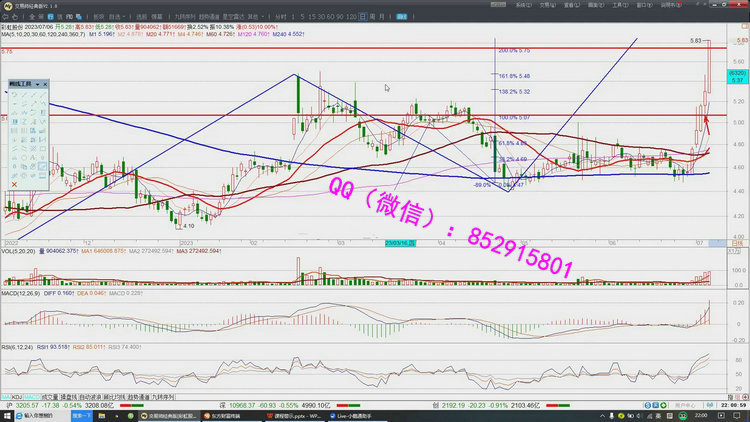Screen dimensions: 750x422
Task: Click the red X delete tool in drawing panel
Action: pos(14,184)
